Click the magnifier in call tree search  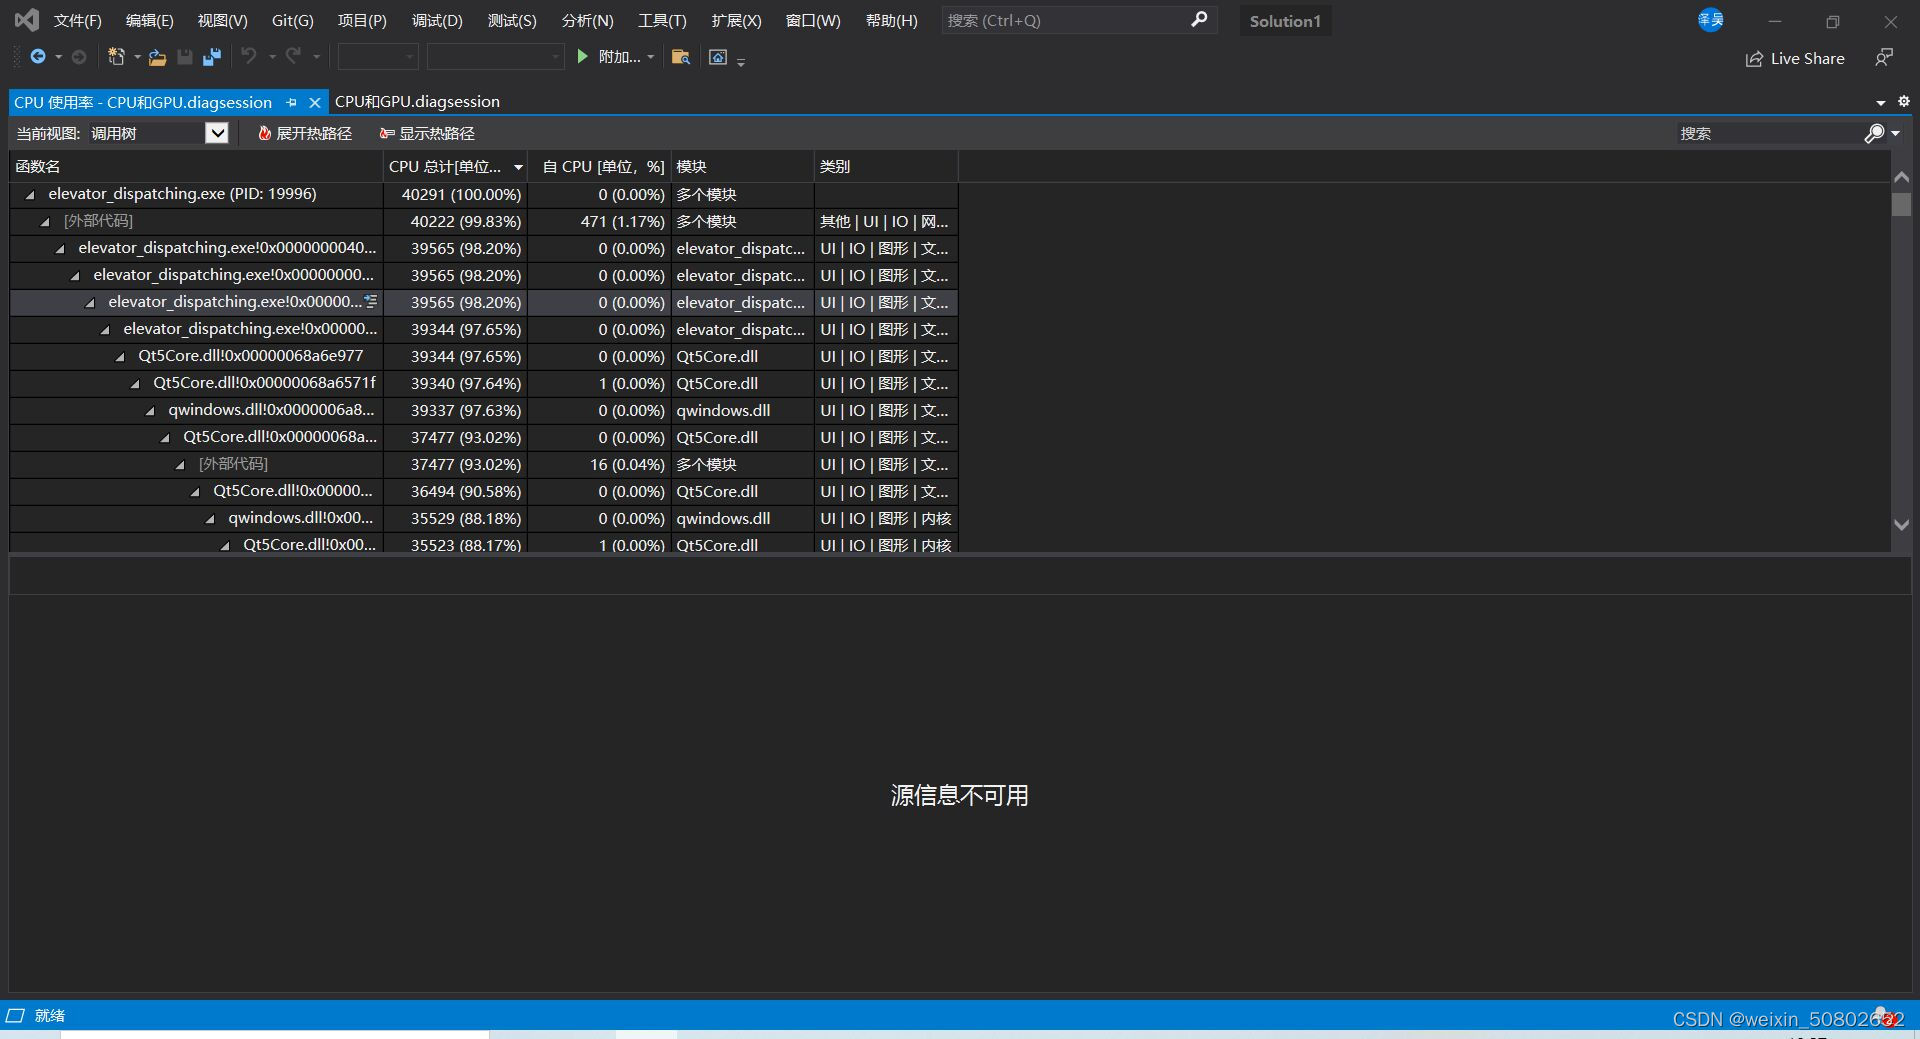tap(1874, 133)
